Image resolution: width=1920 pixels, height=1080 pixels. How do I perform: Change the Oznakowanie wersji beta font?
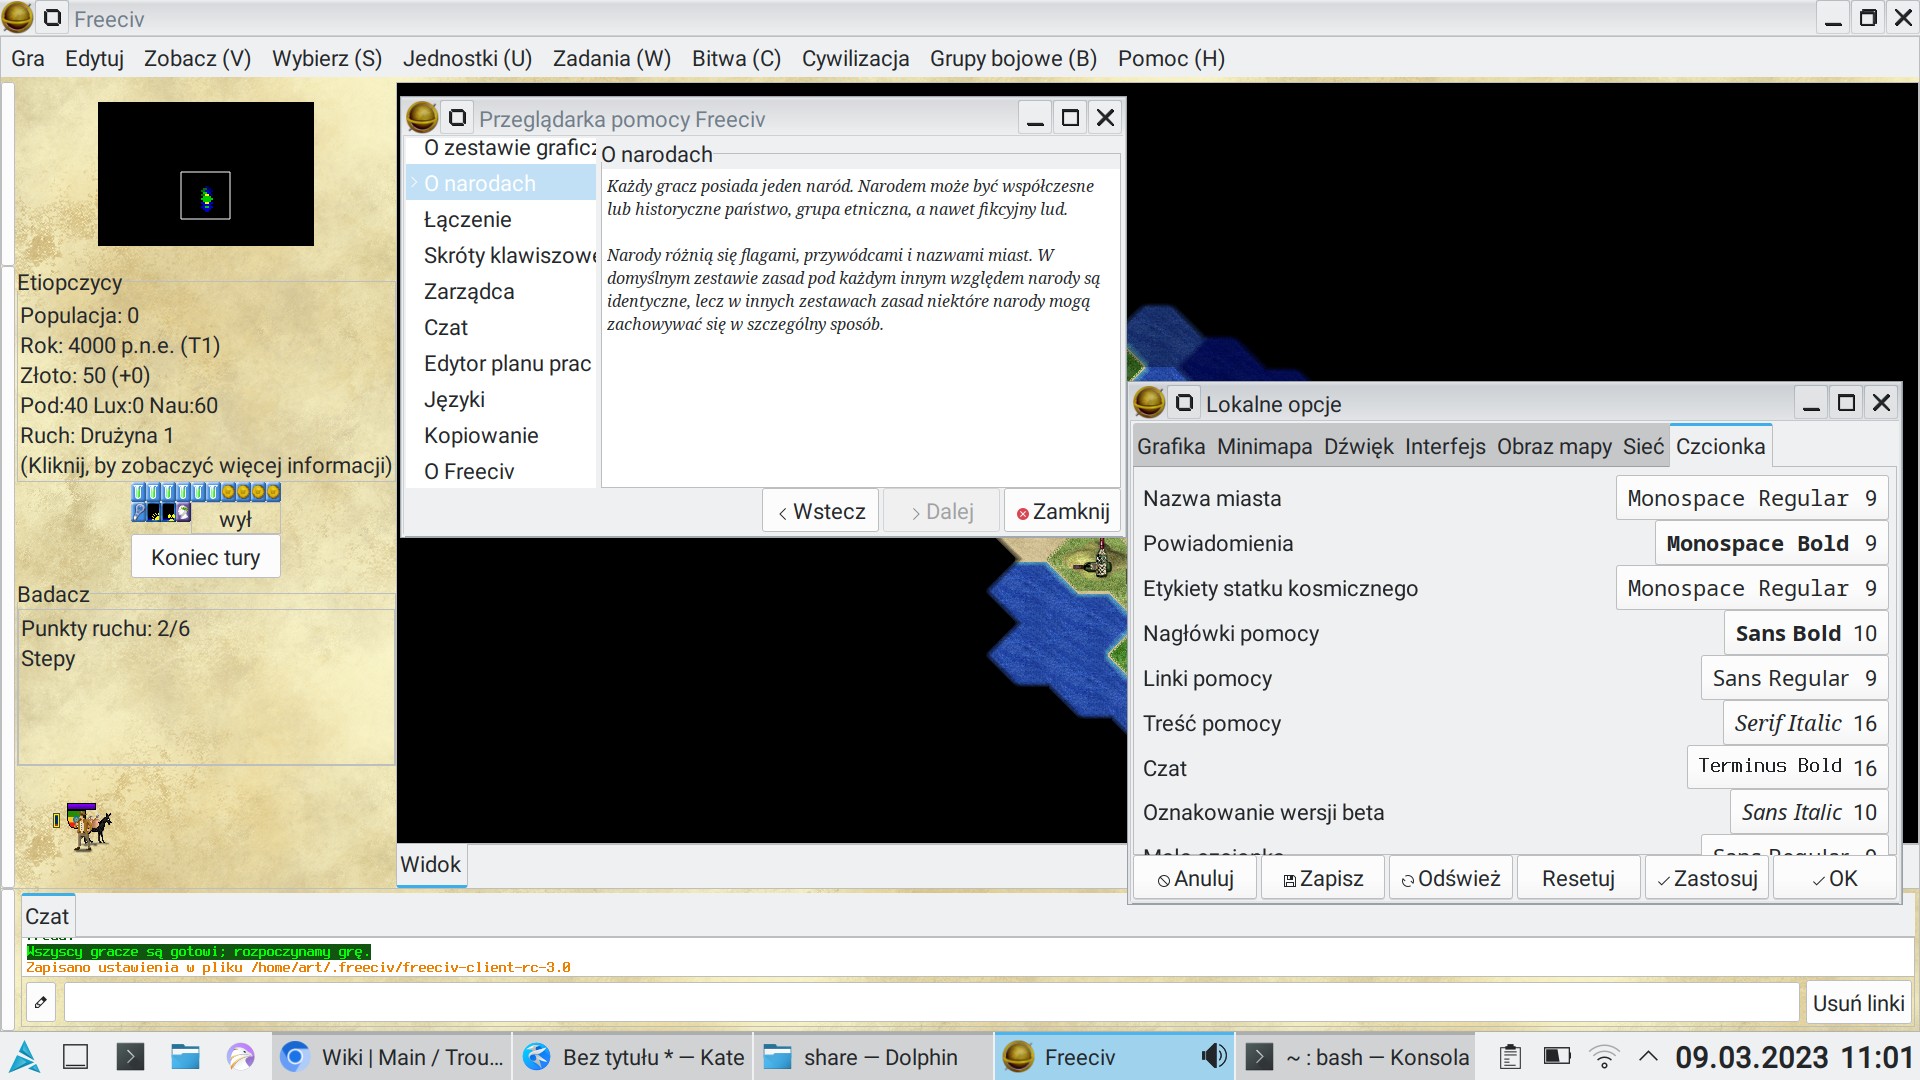1809,812
